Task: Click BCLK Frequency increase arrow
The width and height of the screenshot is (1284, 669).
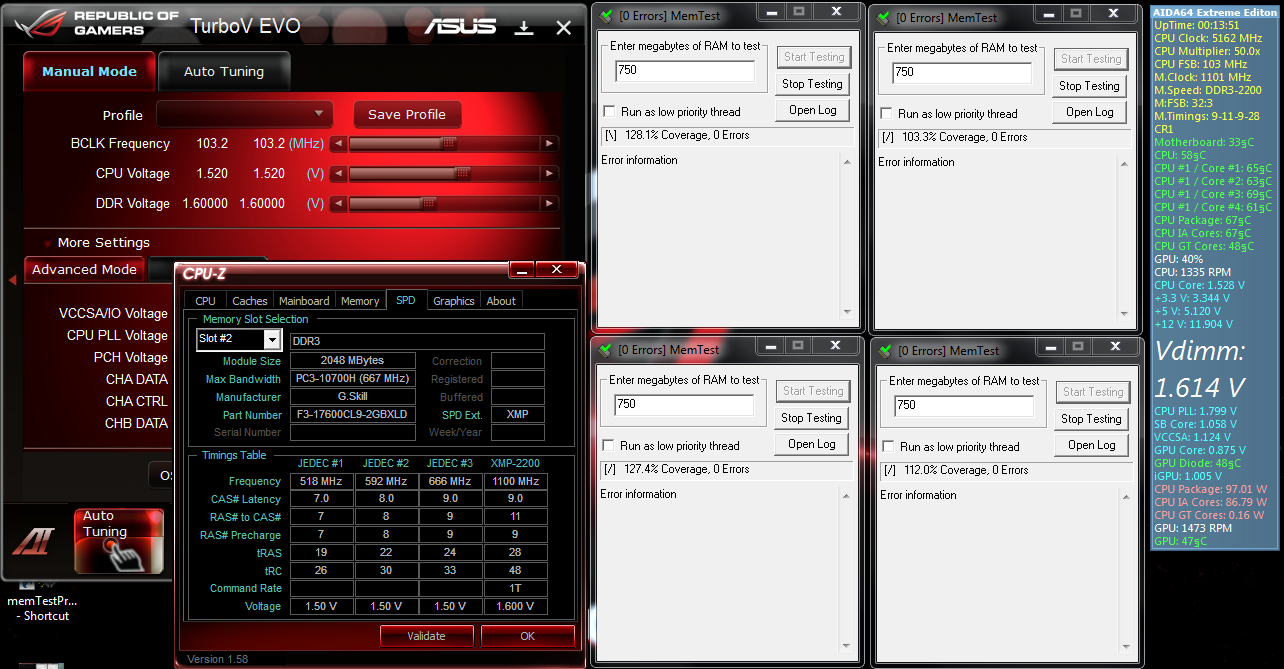Action: coord(549,144)
